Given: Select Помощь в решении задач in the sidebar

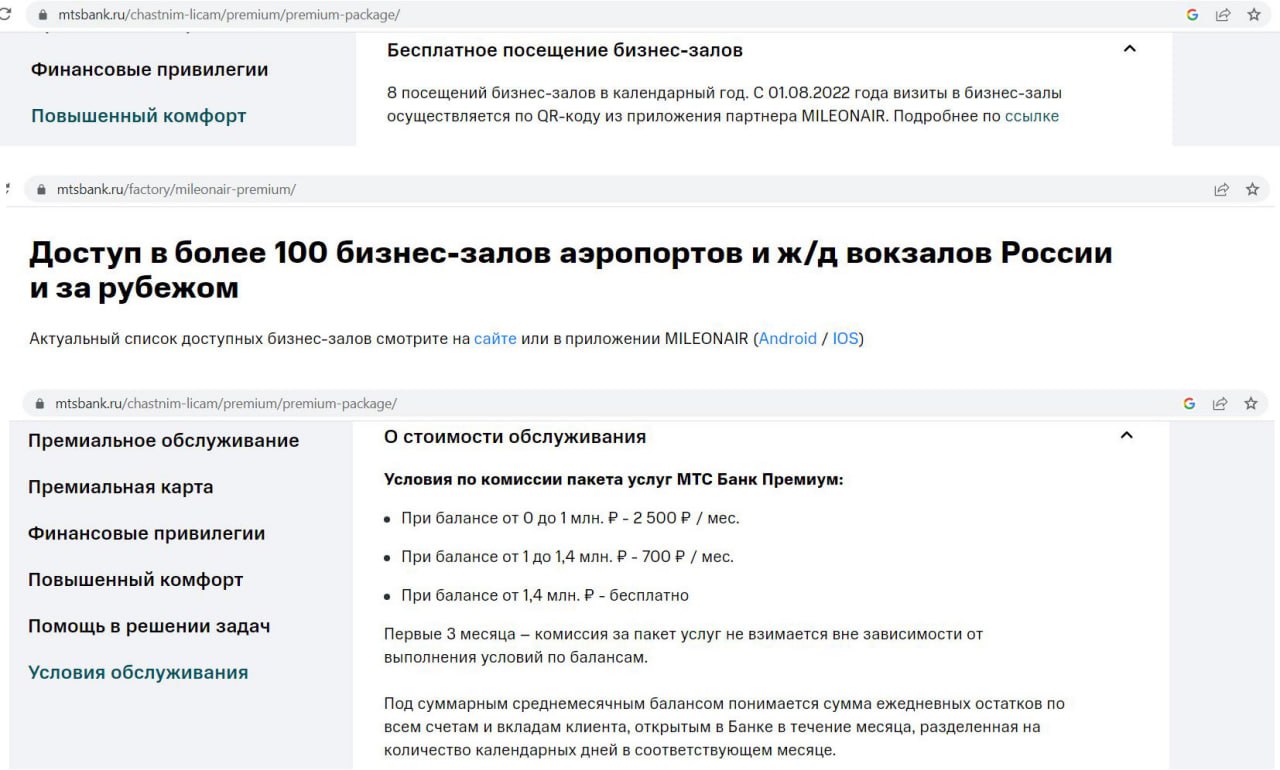Looking at the screenshot, I should coord(149,626).
